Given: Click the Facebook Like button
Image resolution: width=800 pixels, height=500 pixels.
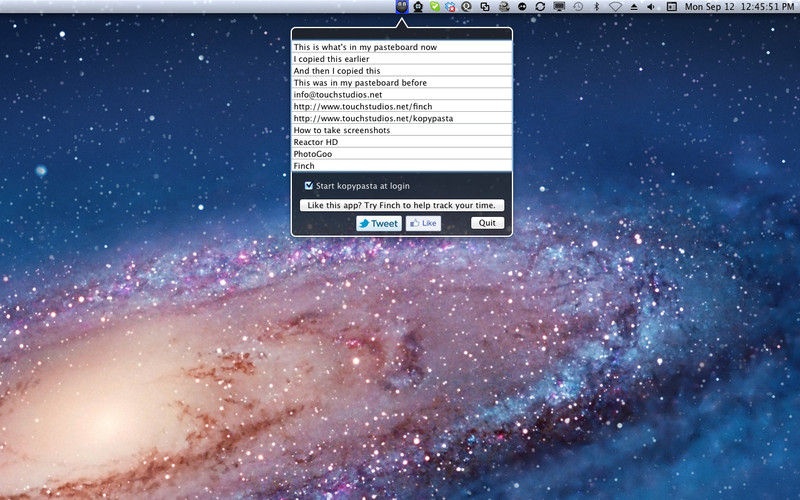Looking at the screenshot, I should [x=423, y=223].
